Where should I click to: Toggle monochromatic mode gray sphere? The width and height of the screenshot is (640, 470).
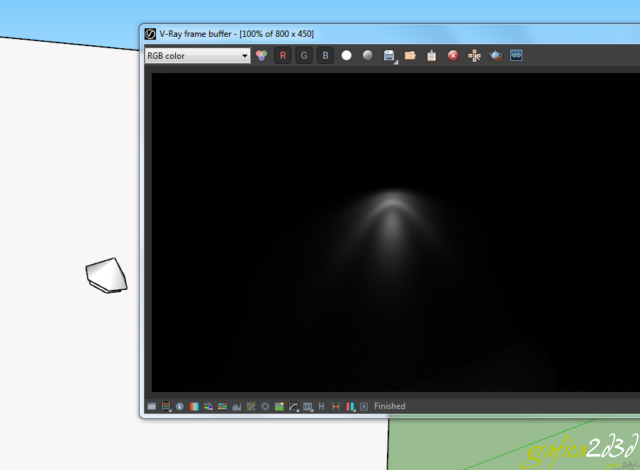coord(367,55)
